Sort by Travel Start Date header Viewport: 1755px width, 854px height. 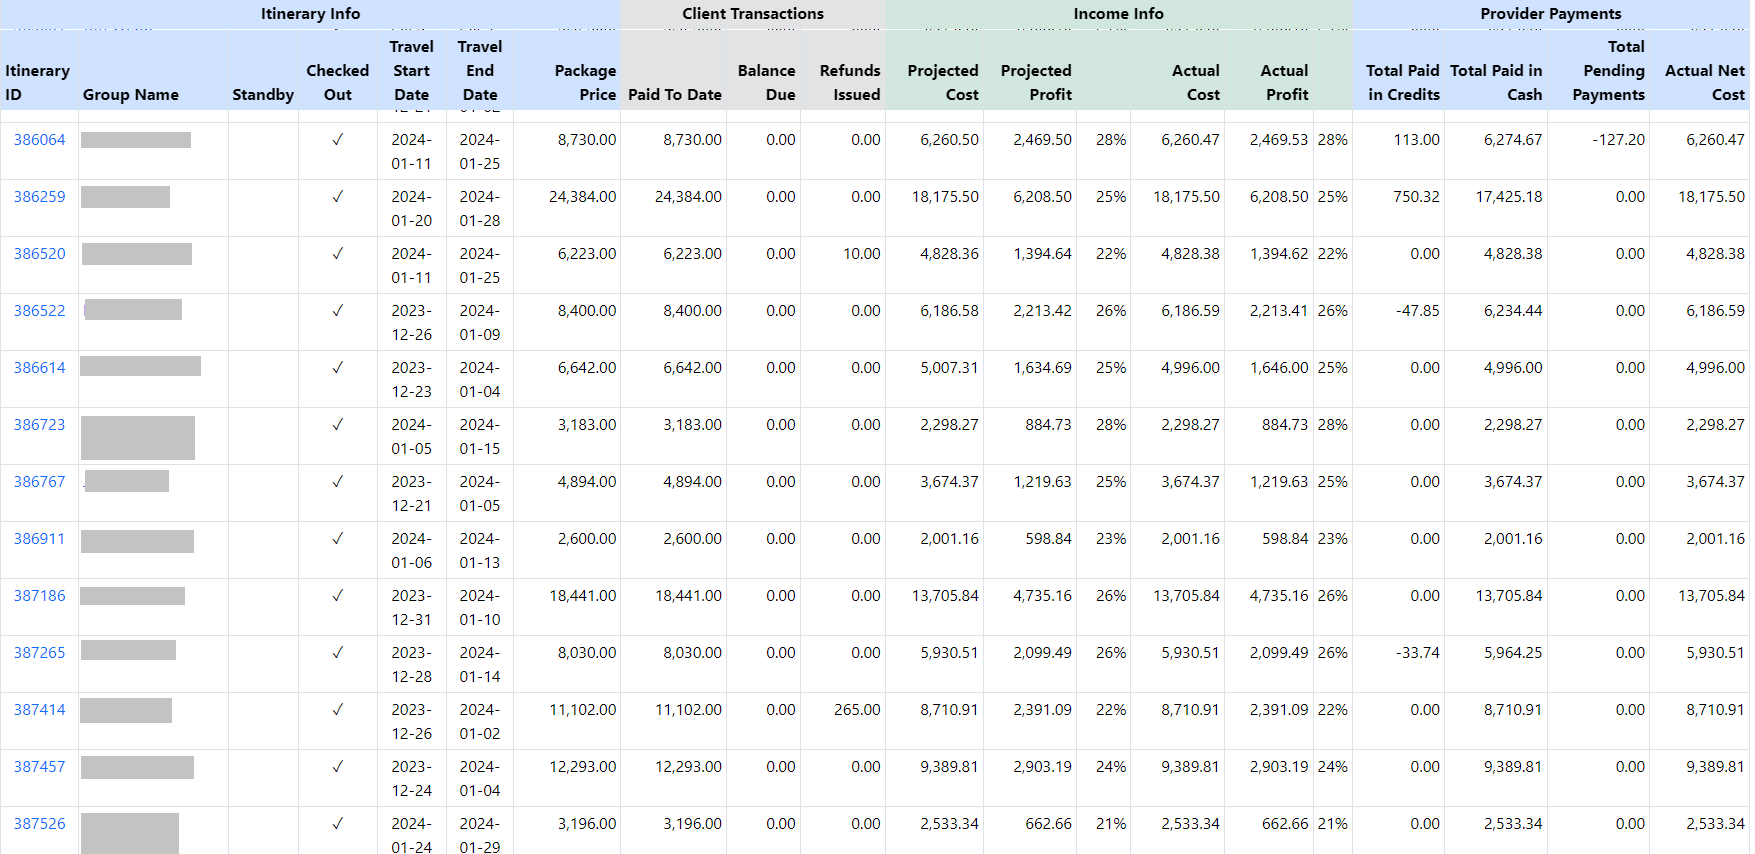[411, 71]
